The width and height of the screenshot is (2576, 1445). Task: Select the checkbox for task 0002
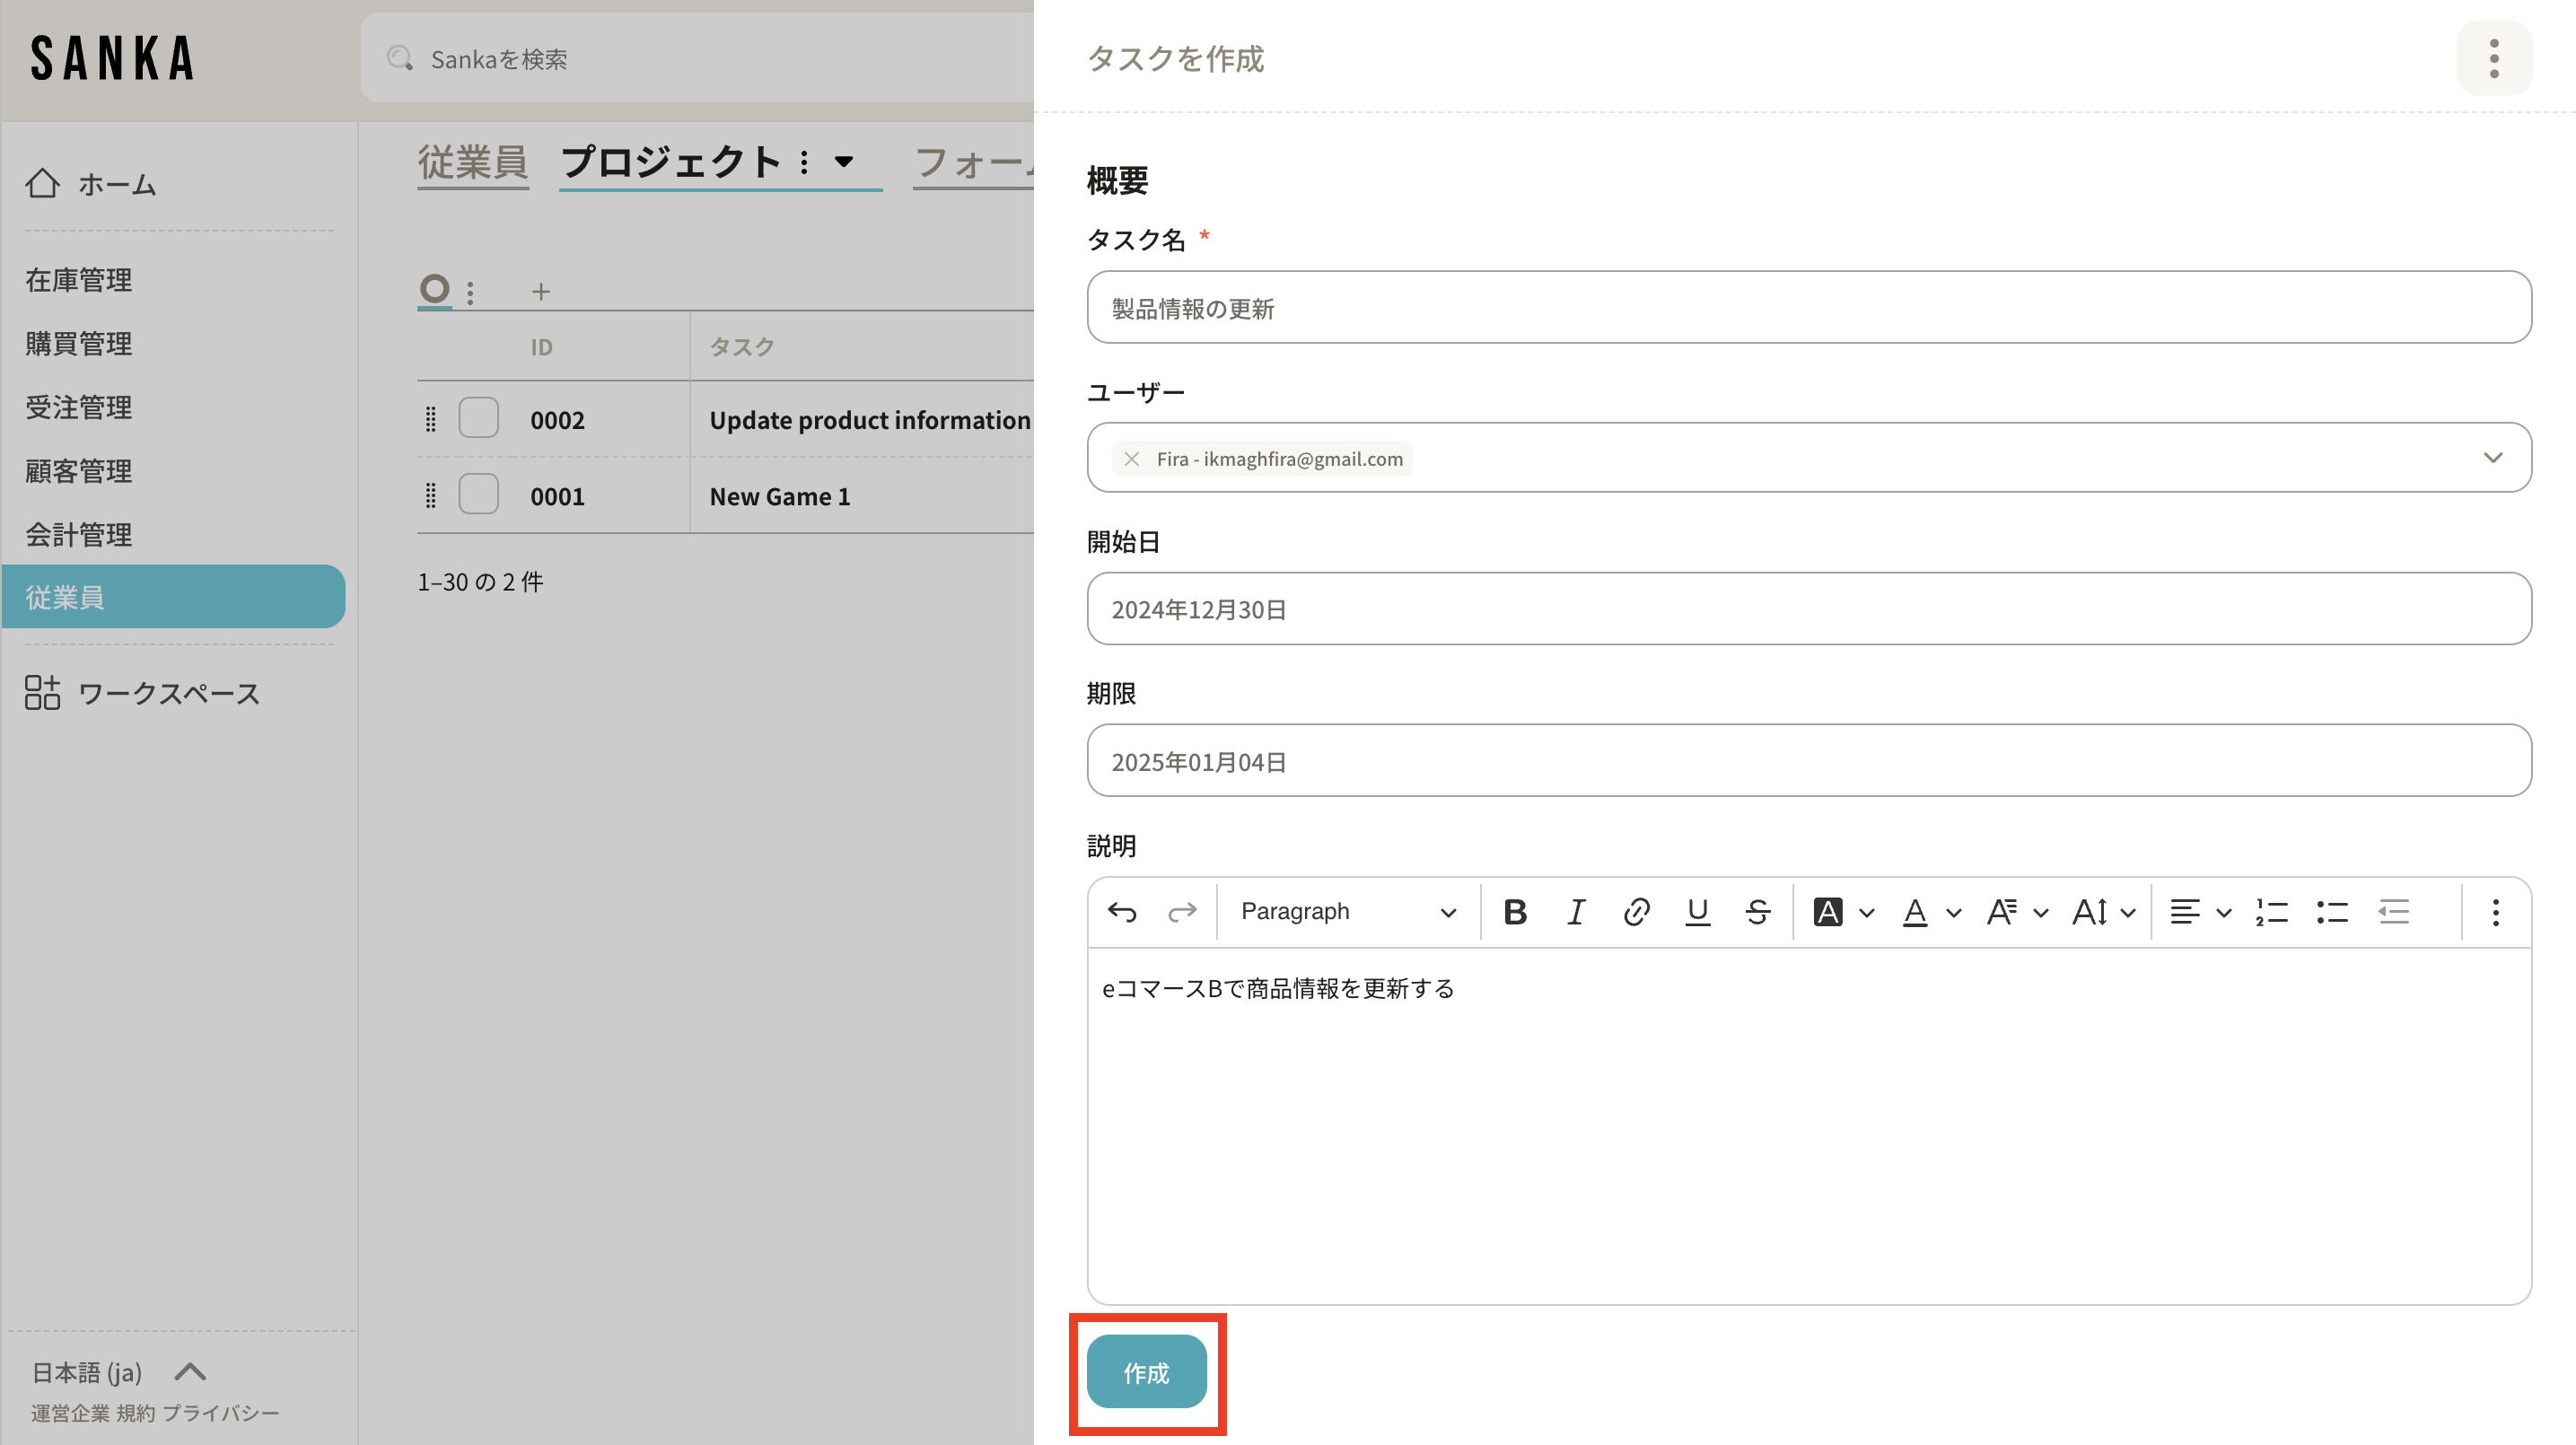478,417
